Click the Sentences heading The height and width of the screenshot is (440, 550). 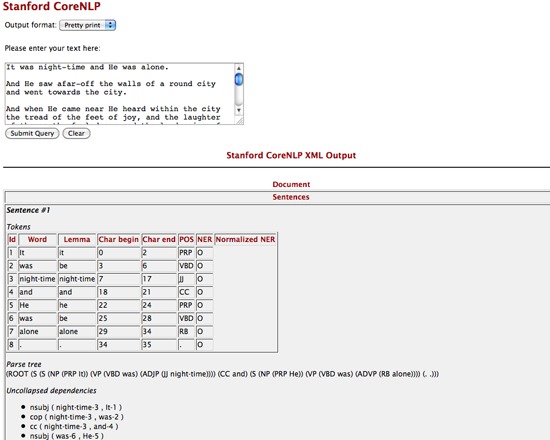click(291, 197)
